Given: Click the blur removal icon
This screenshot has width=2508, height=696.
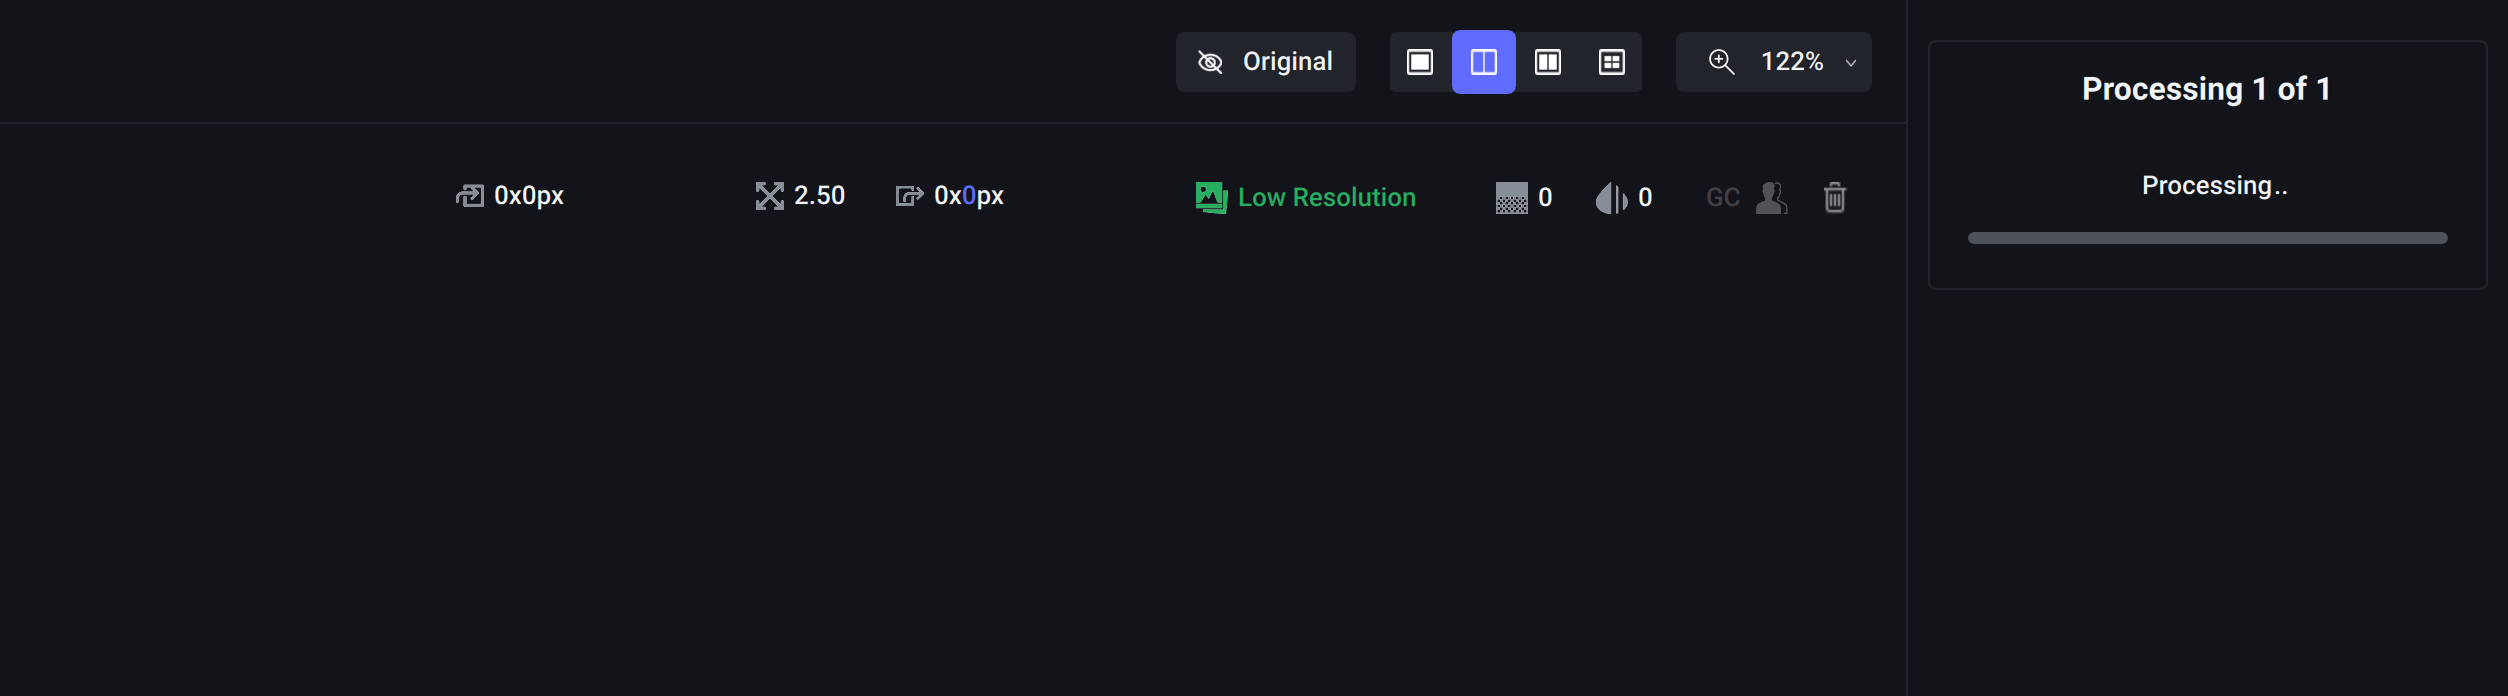Looking at the screenshot, I should click(x=1611, y=198).
